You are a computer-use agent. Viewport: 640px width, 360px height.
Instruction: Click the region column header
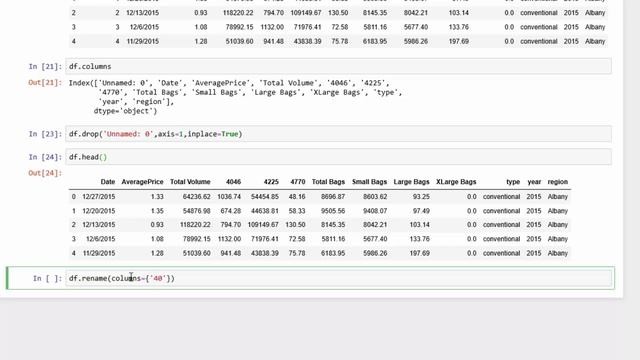(x=558, y=182)
